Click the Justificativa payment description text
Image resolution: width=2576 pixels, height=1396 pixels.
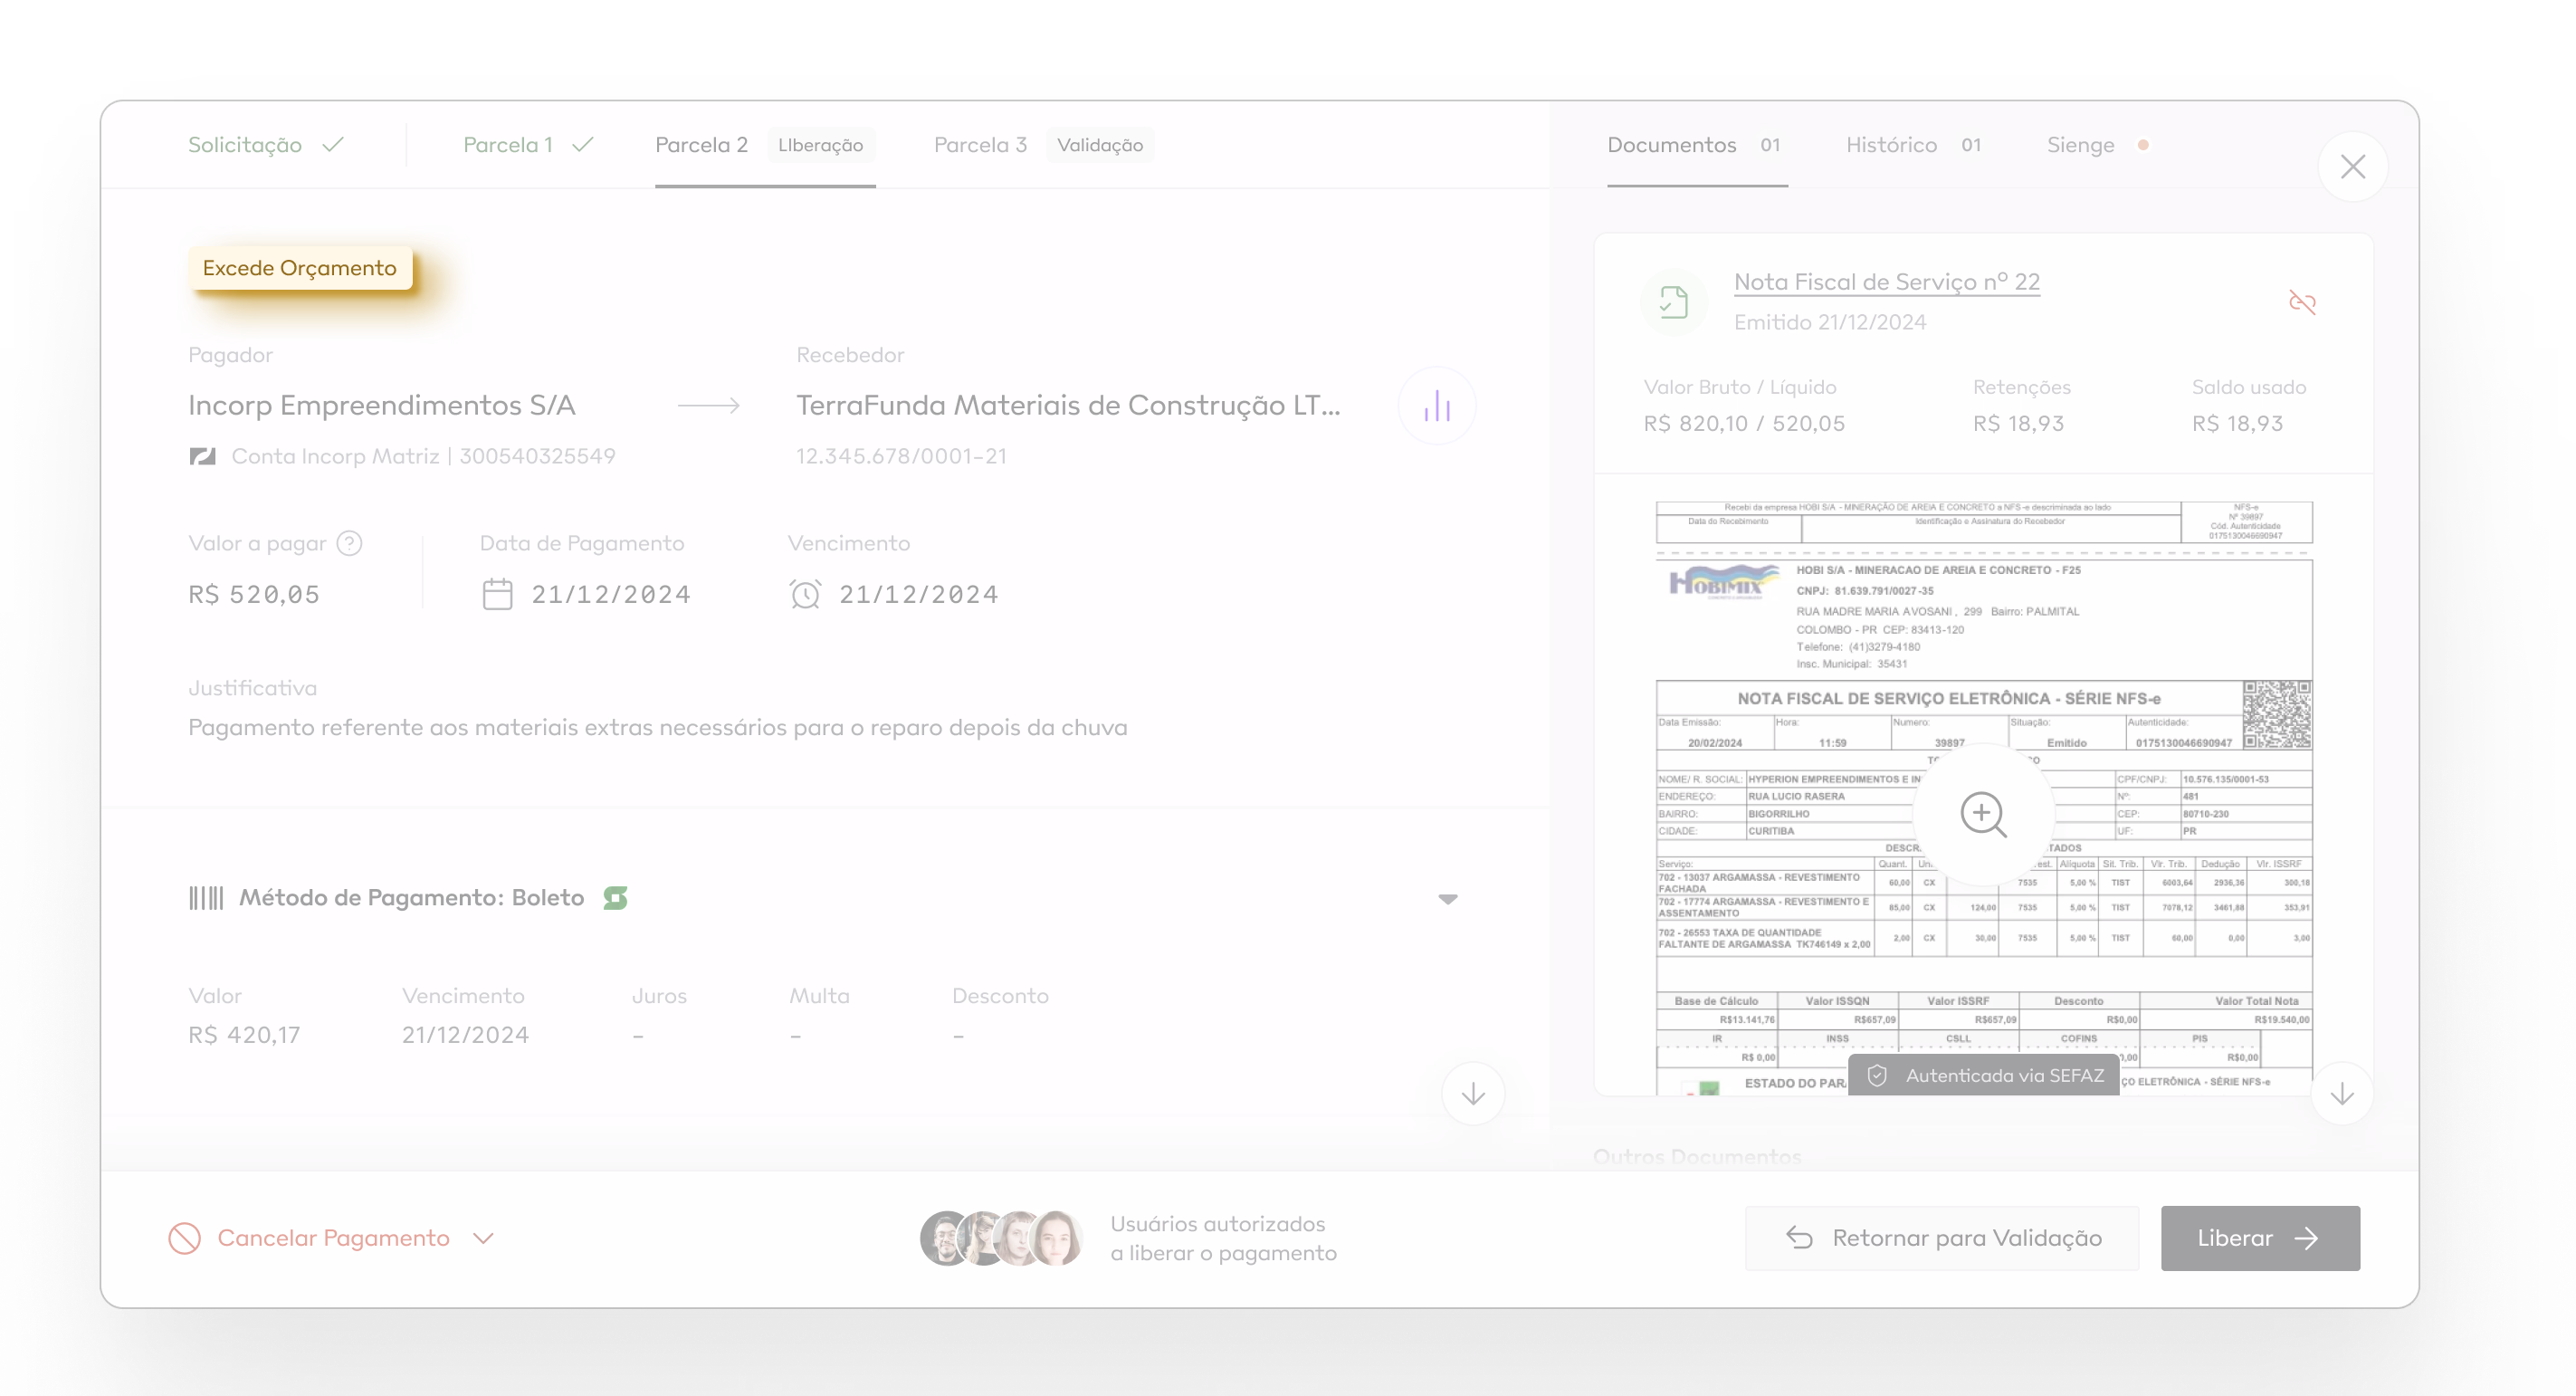tap(658, 727)
